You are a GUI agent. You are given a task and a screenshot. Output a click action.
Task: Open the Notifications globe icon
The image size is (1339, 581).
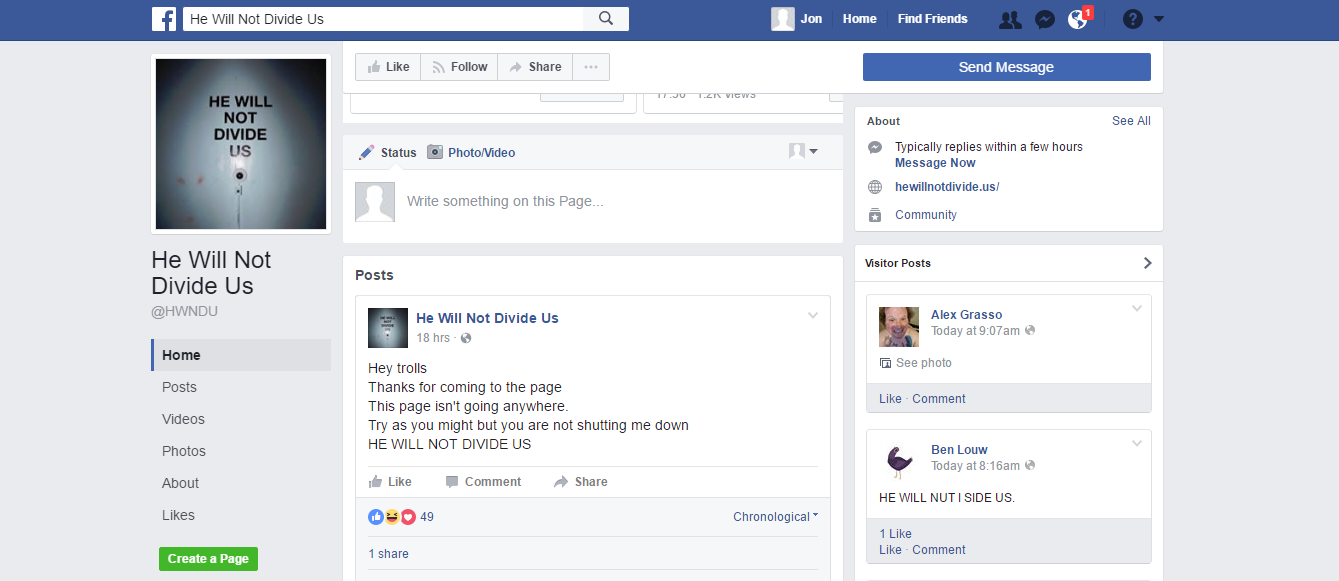coord(1078,19)
